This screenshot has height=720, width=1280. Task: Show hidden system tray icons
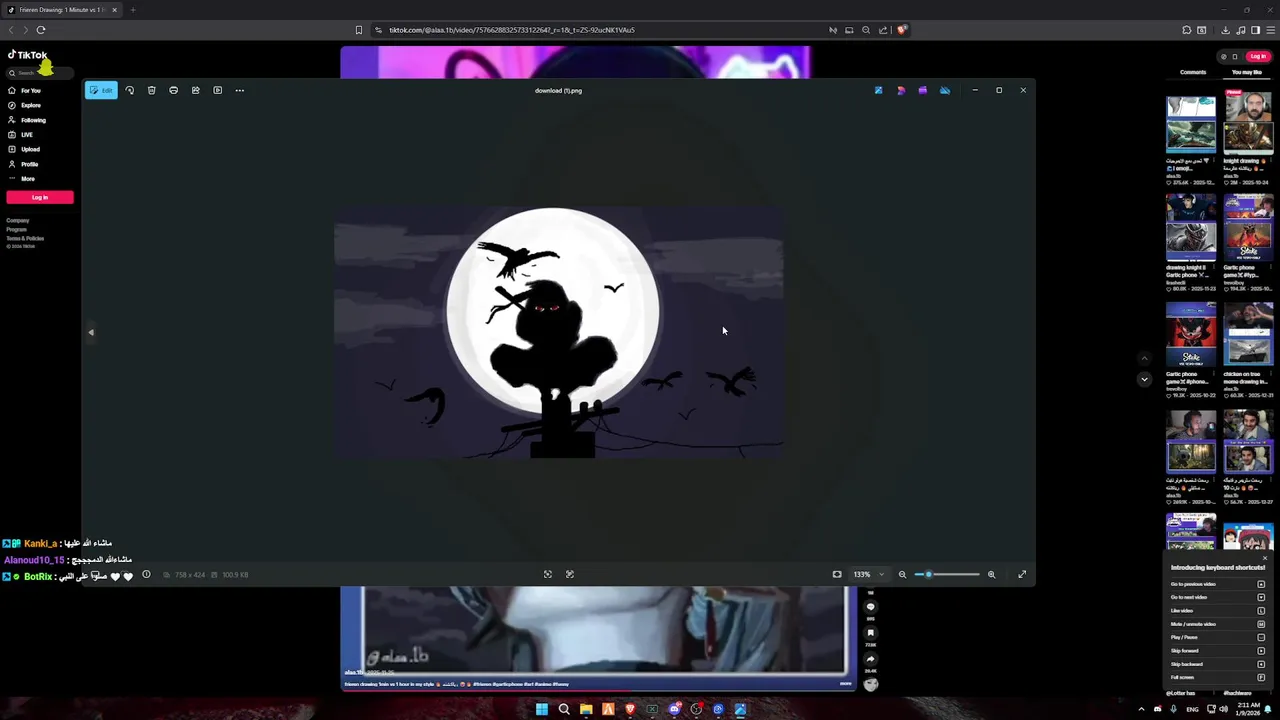click(1141, 709)
